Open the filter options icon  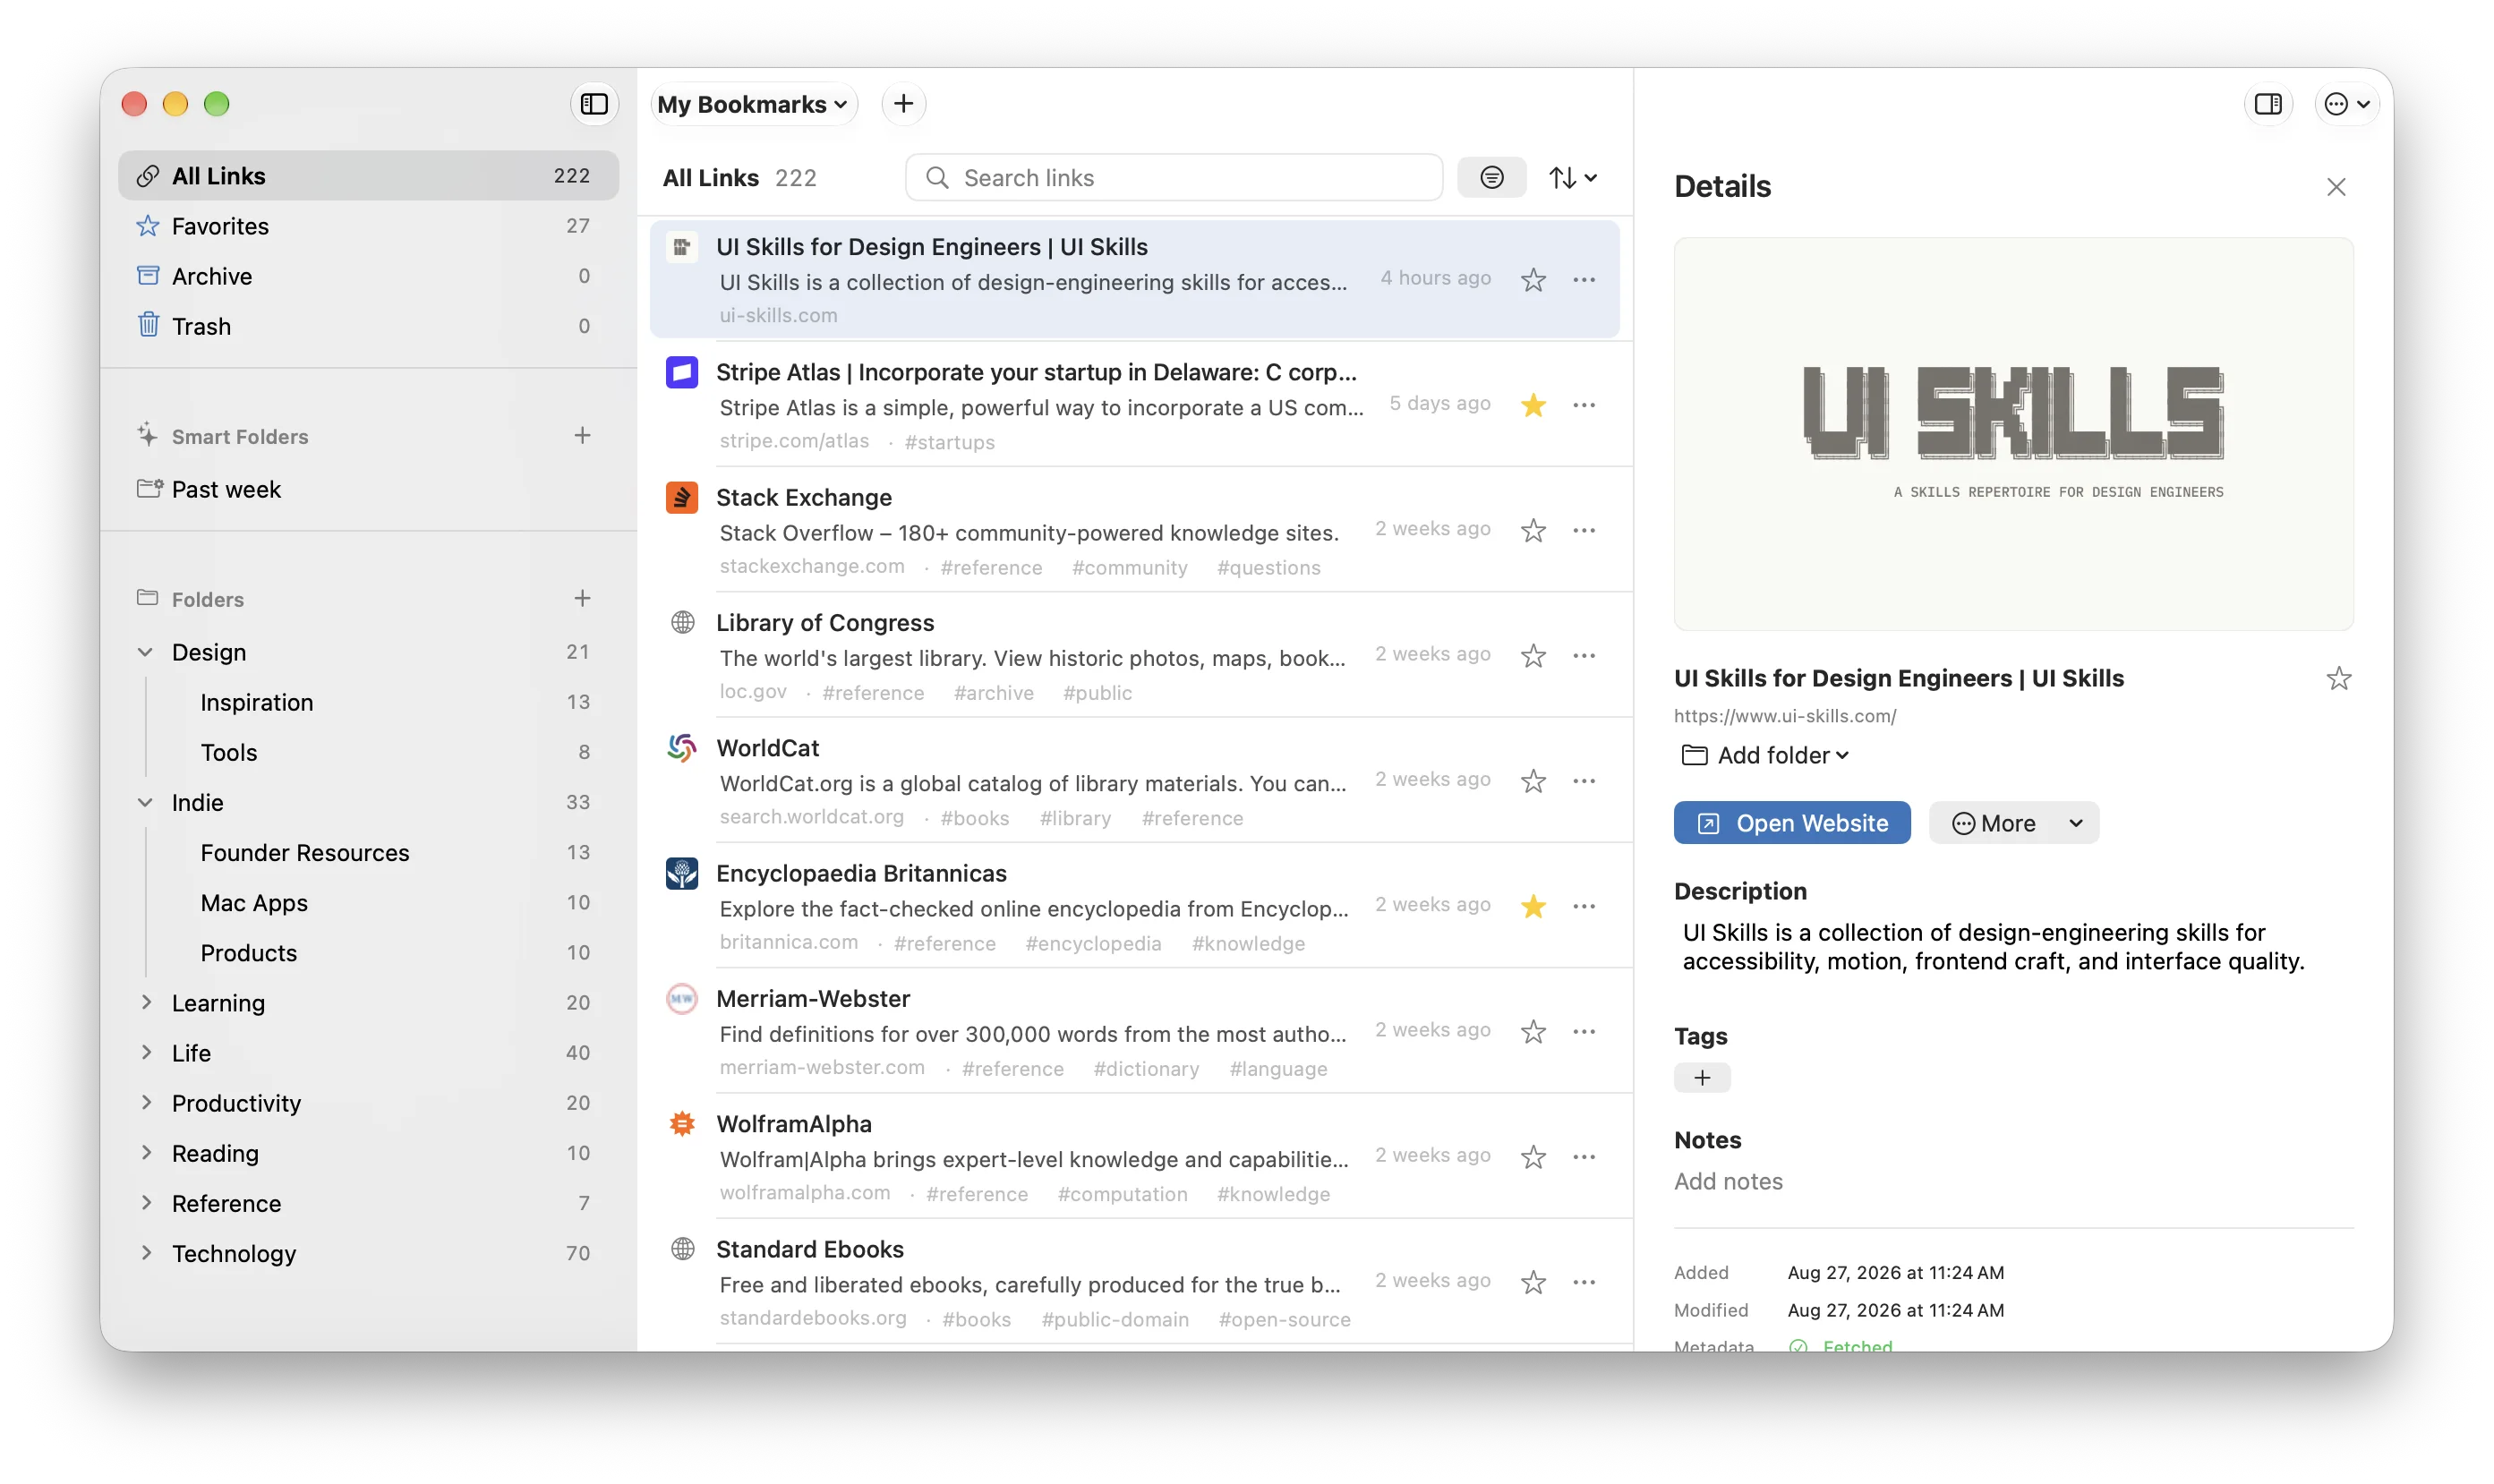1491,178
